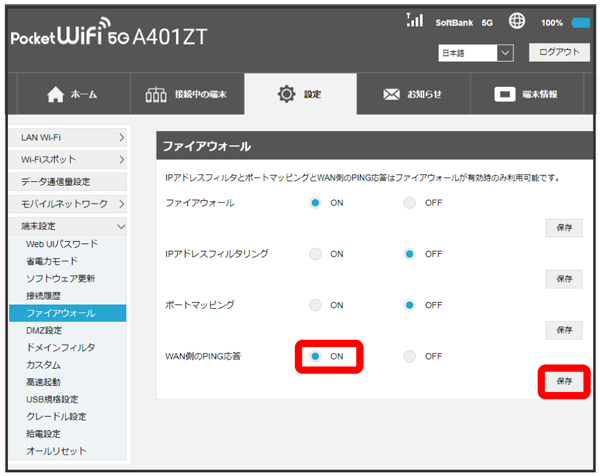
Task: Click the battery level icon
Action: click(x=581, y=22)
